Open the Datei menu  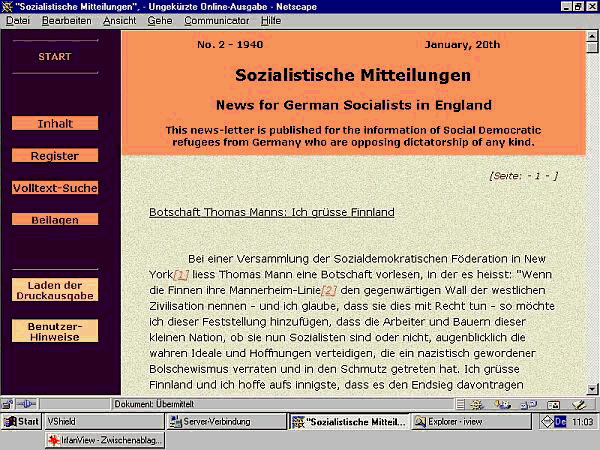coord(18,21)
